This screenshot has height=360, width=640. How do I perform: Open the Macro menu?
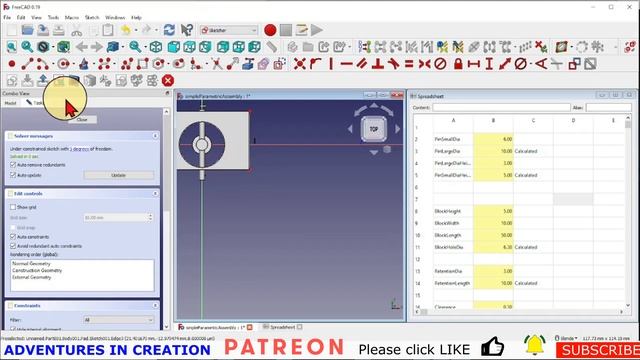coord(72,18)
